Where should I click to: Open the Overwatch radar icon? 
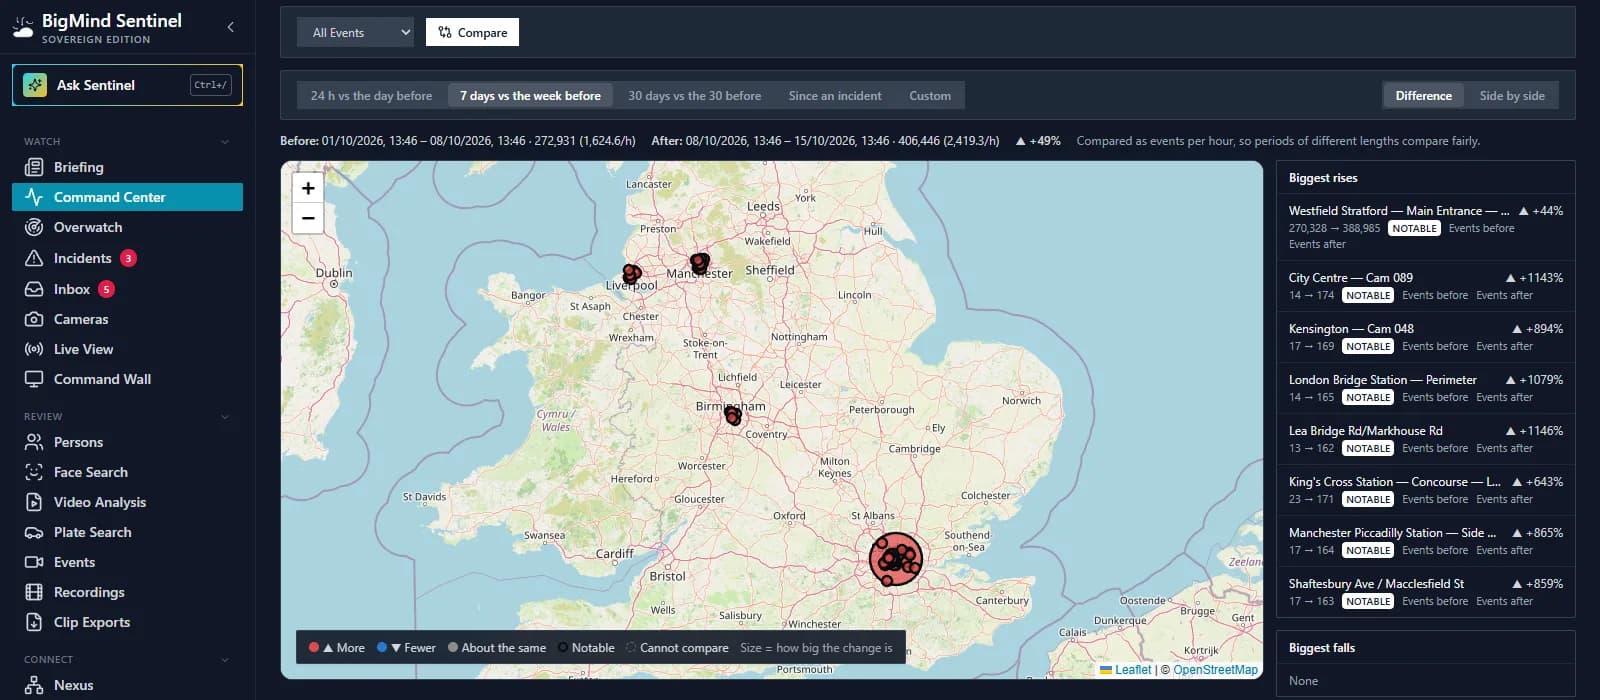tap(34, 227)
